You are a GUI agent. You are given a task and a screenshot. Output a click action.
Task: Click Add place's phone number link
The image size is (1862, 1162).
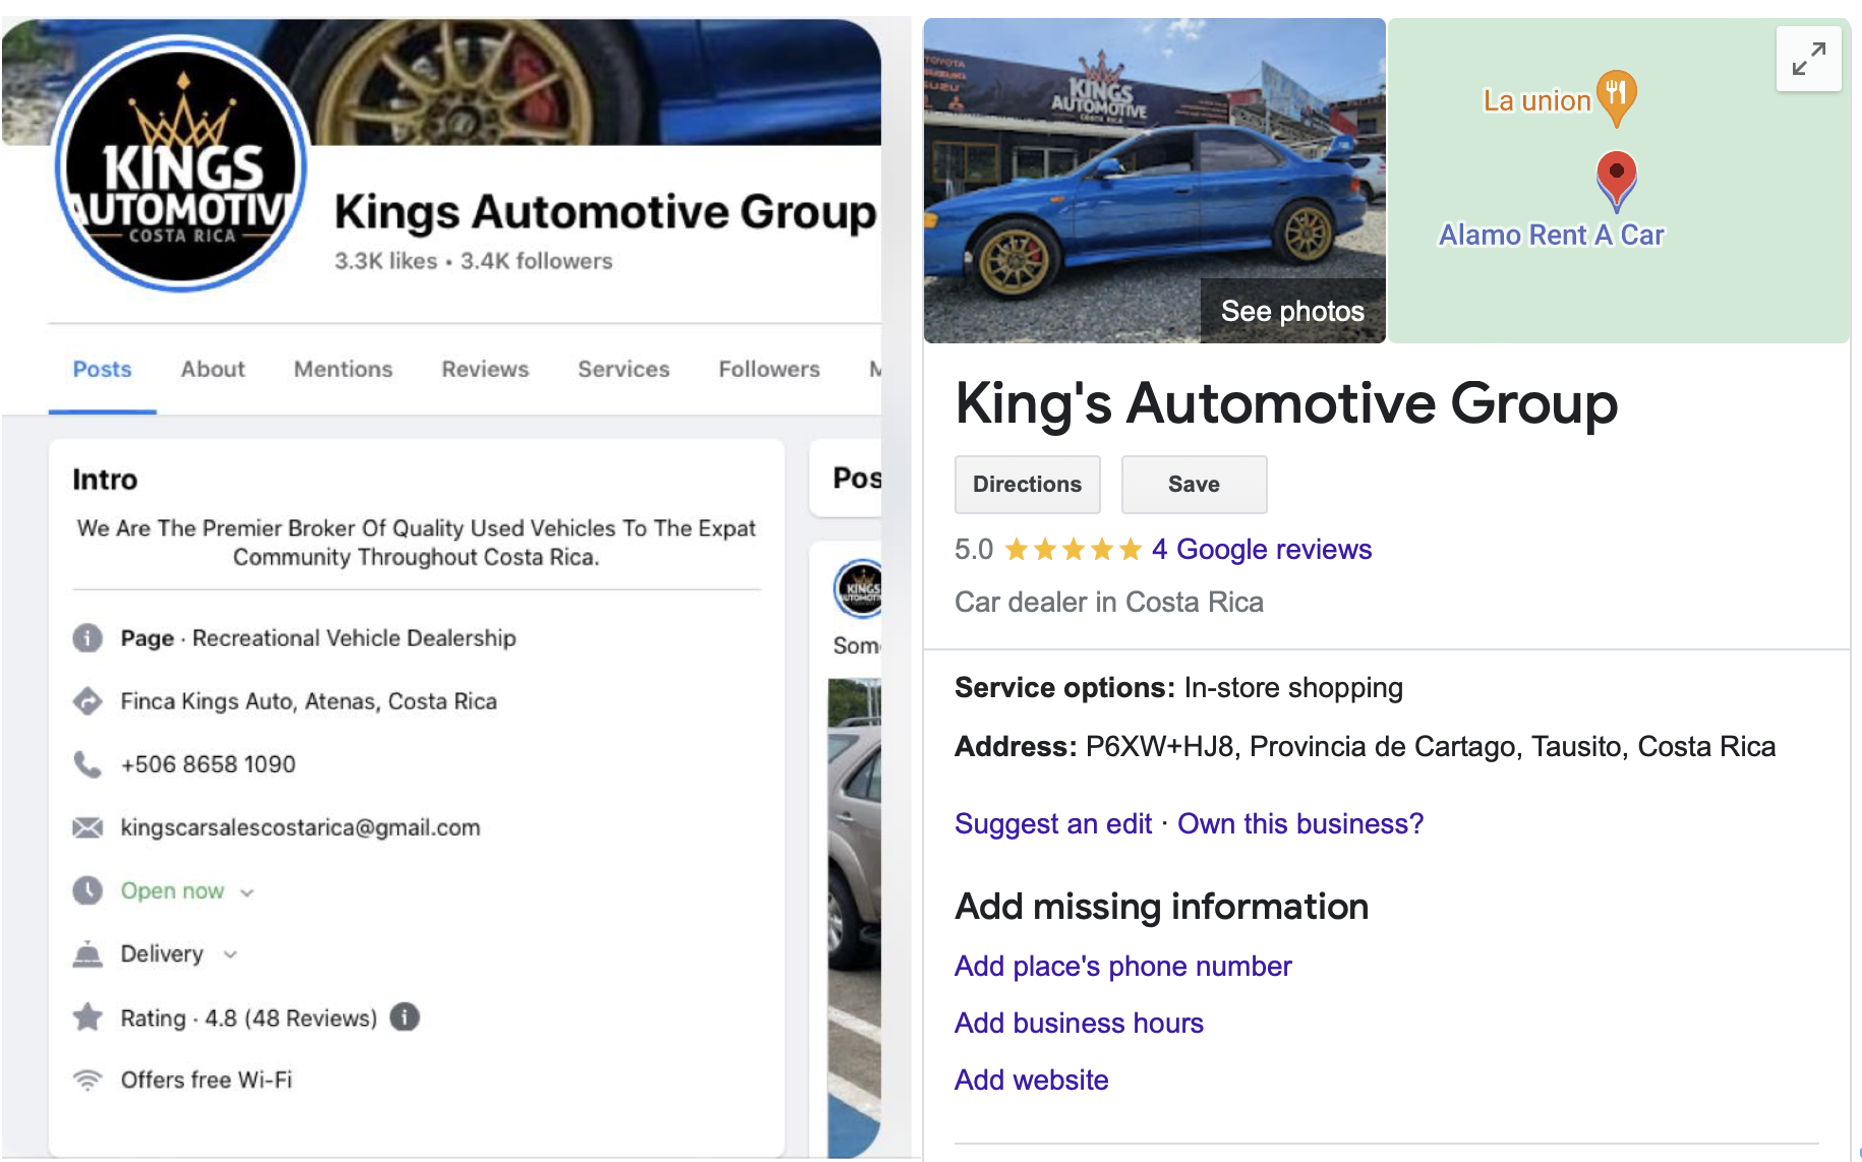click(1122, 966)
